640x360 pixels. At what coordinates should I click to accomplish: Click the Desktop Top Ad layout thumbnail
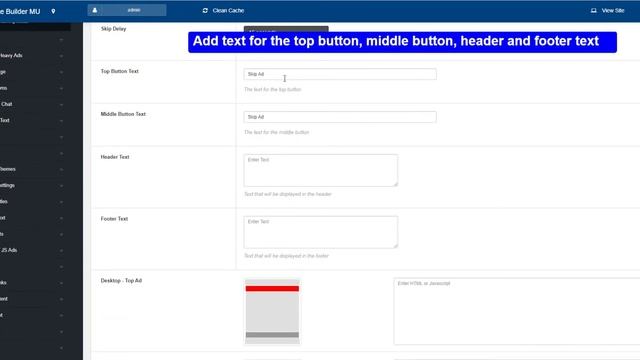point(272,312)
